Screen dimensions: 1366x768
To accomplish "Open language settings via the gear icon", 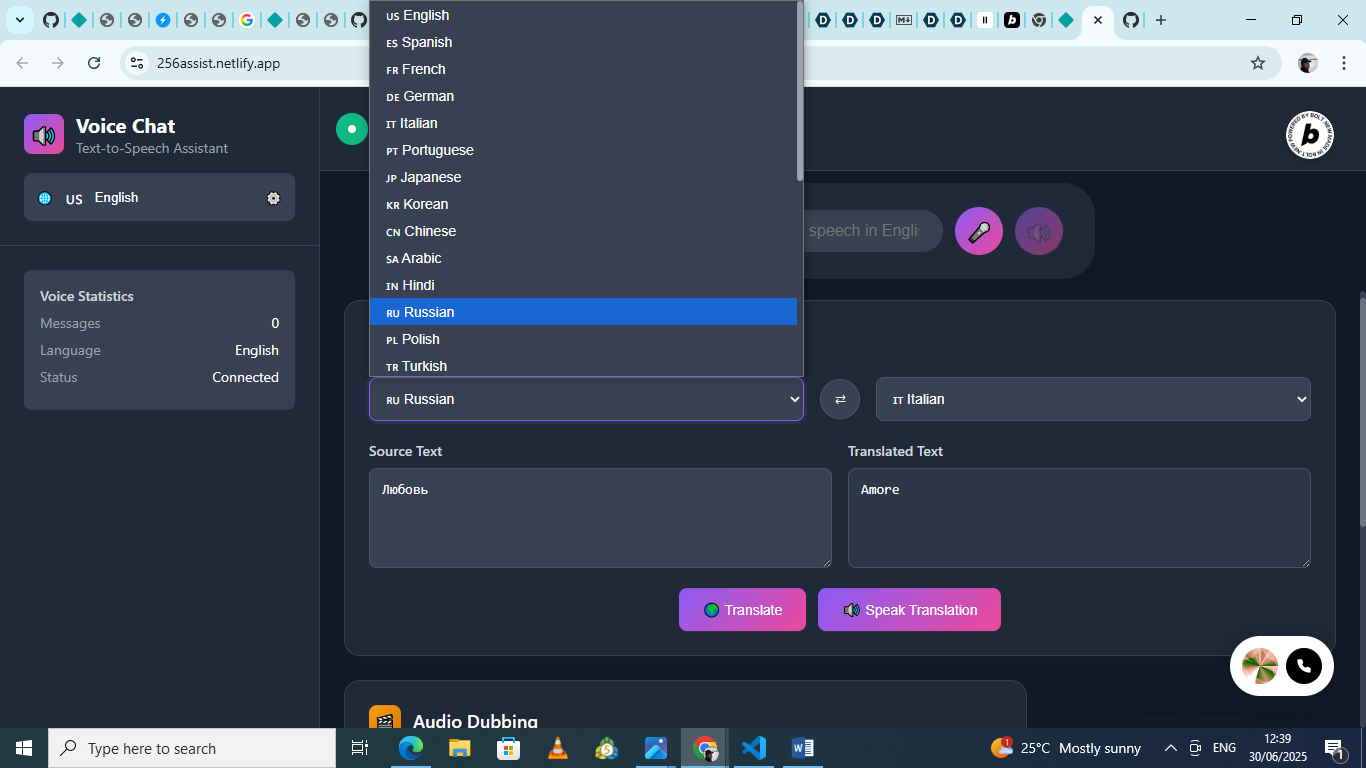I will [273, 198].
